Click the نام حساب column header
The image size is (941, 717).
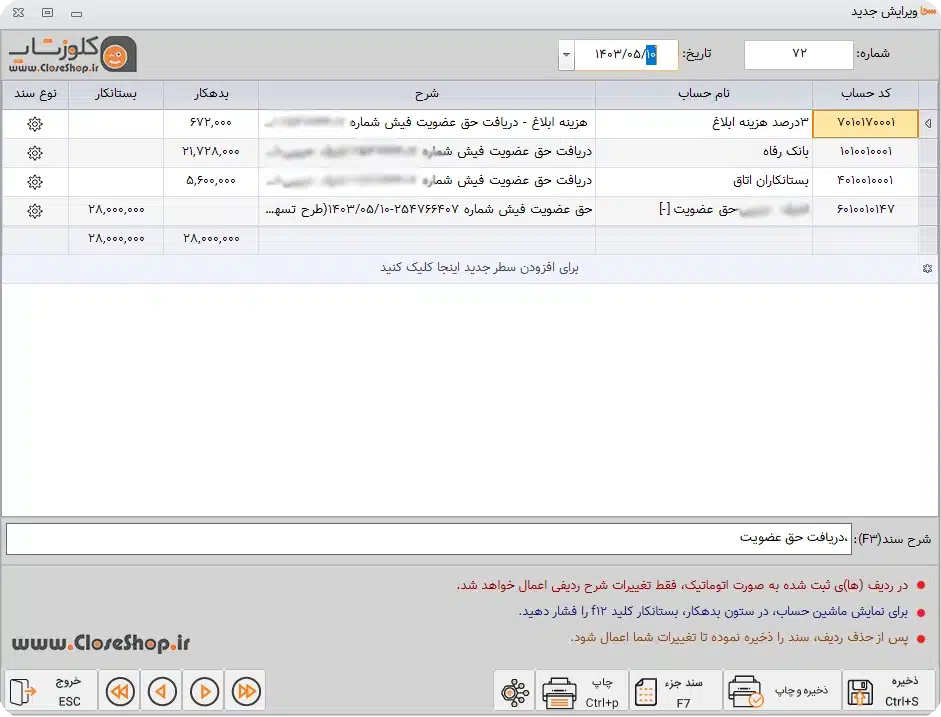pyautogui.click(x=704, y=94)
